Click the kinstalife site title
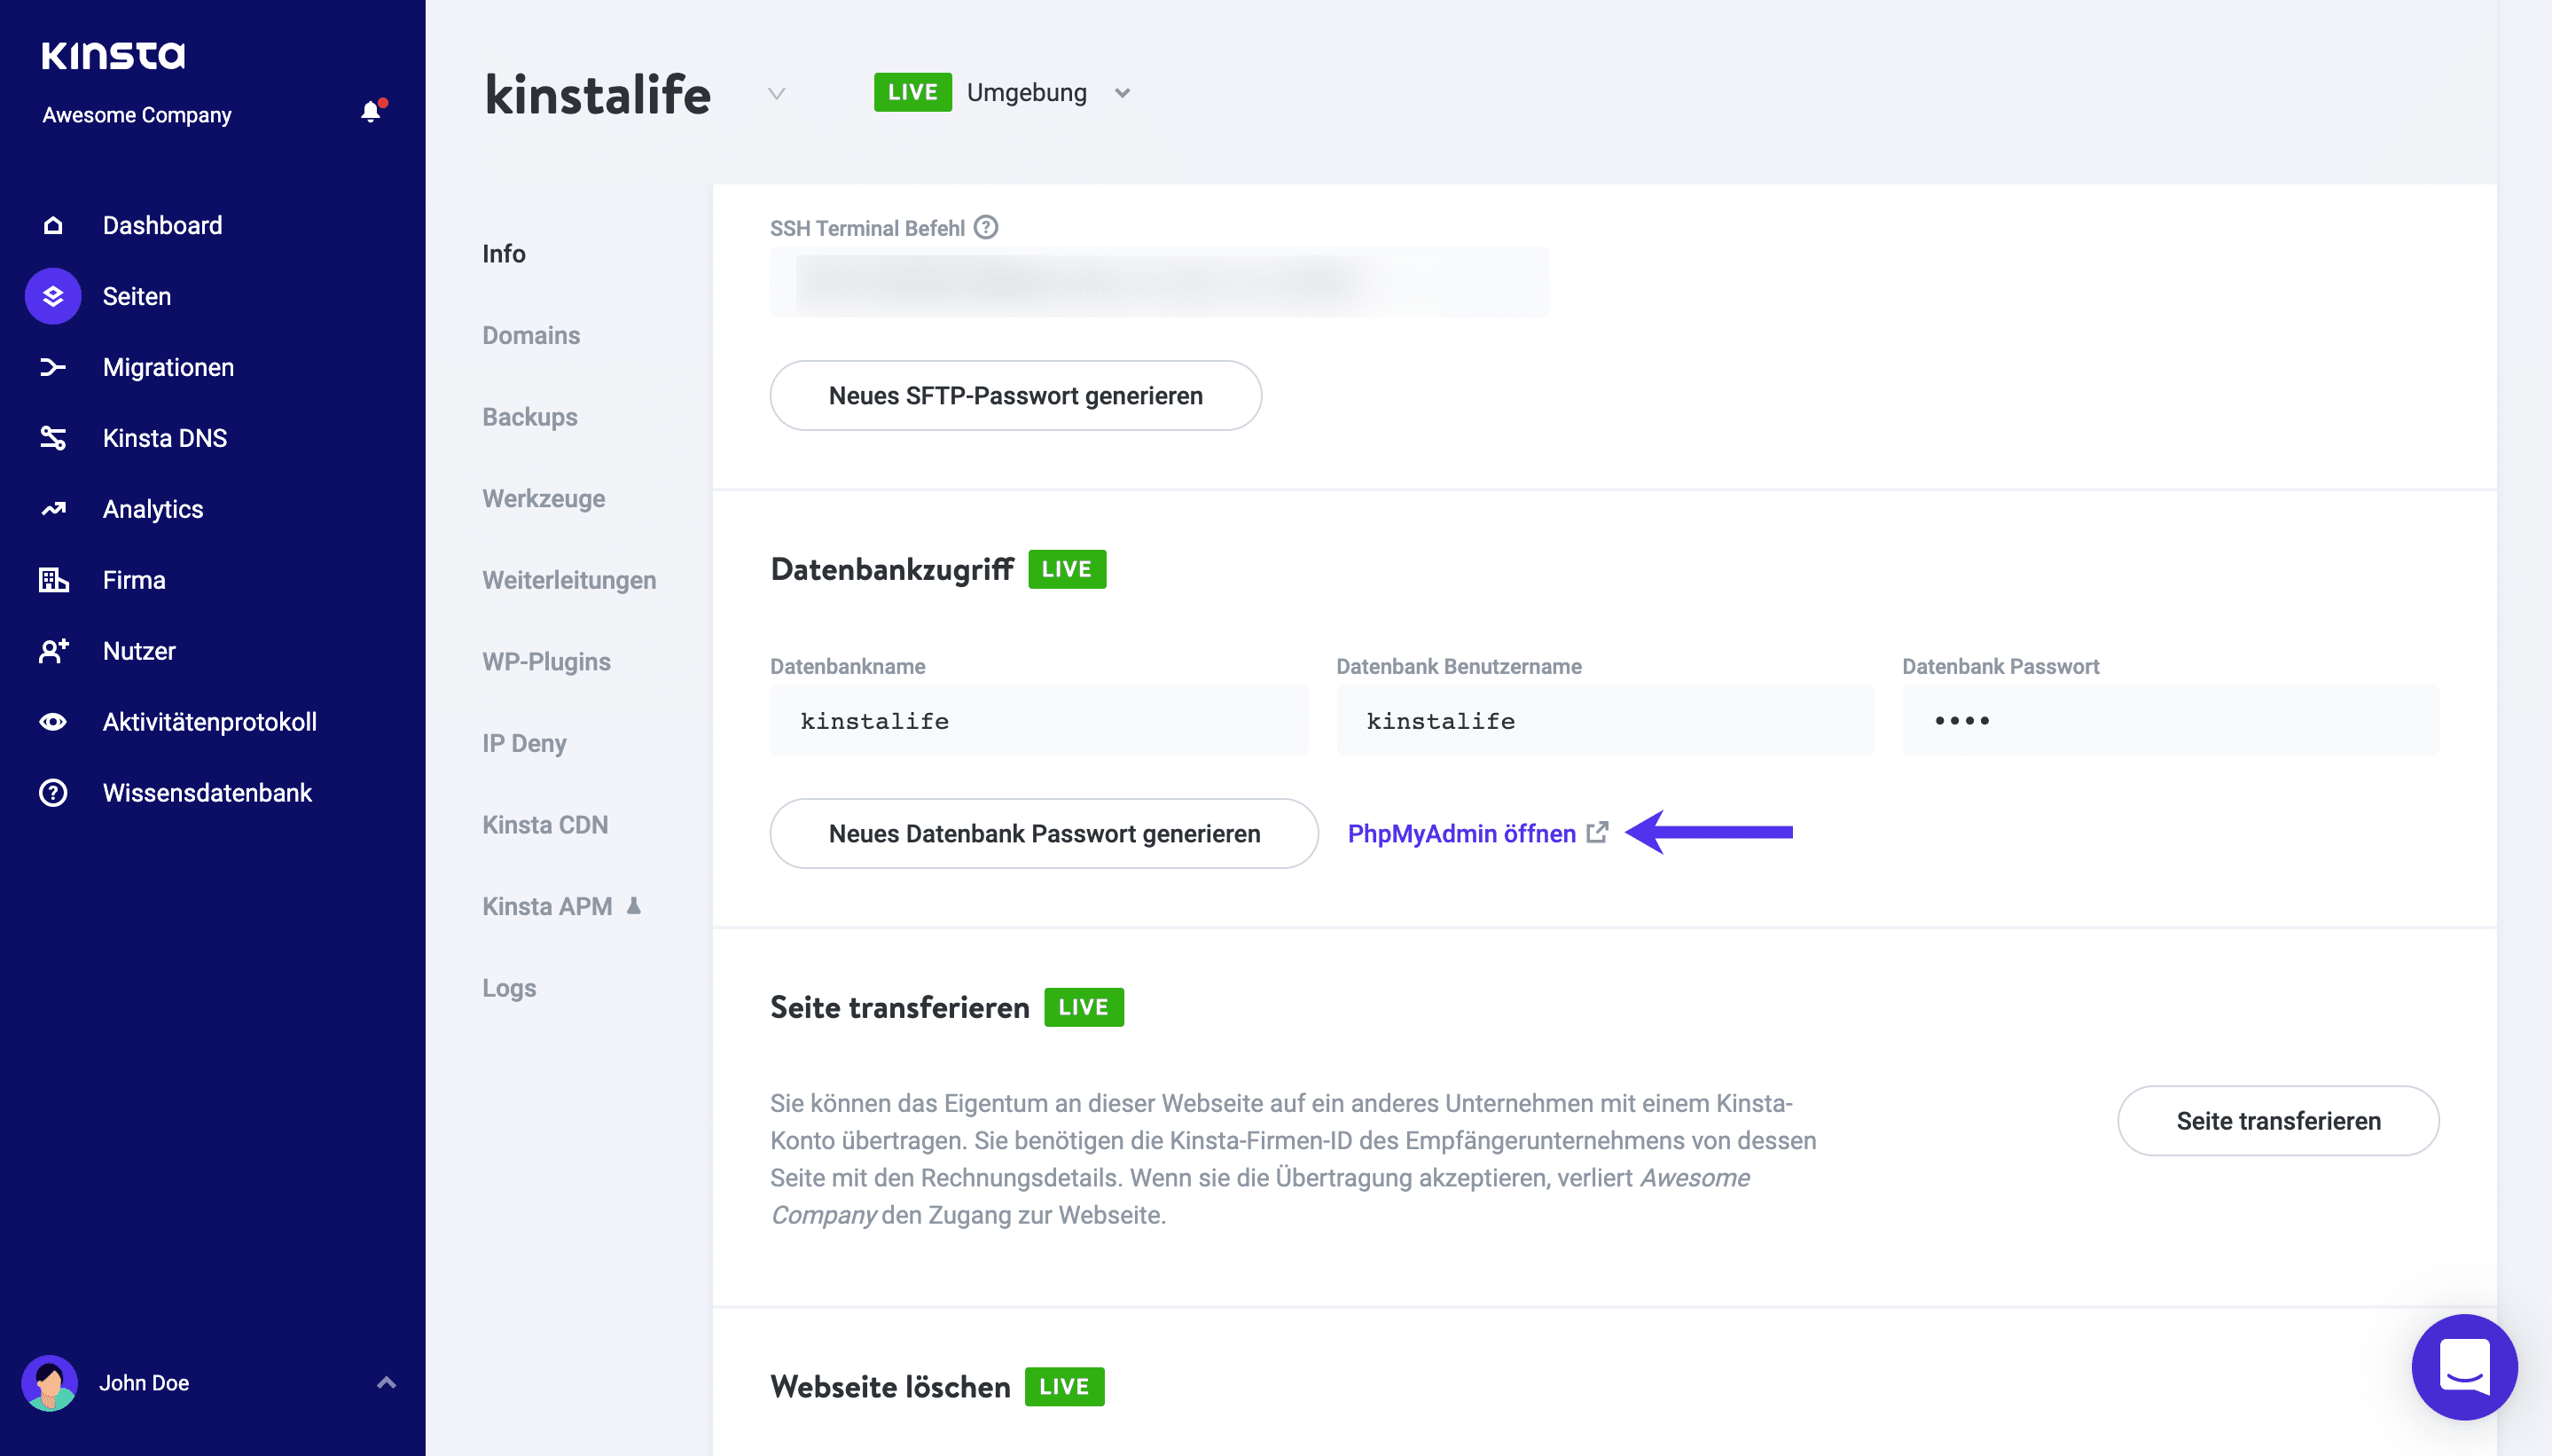This screenshot has width=2552, height=1456. click(x=598, y=95)
